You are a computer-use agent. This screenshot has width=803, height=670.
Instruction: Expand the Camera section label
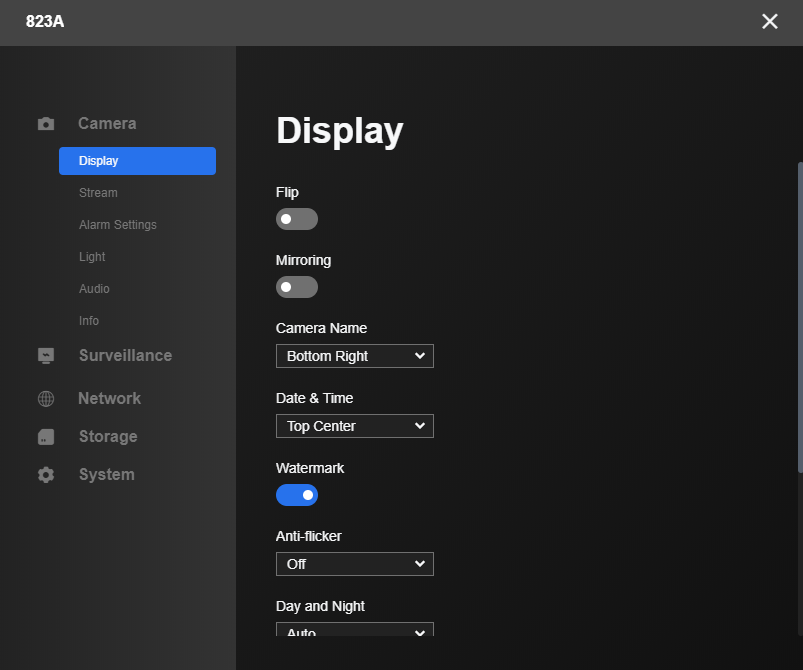coord(107,123)
